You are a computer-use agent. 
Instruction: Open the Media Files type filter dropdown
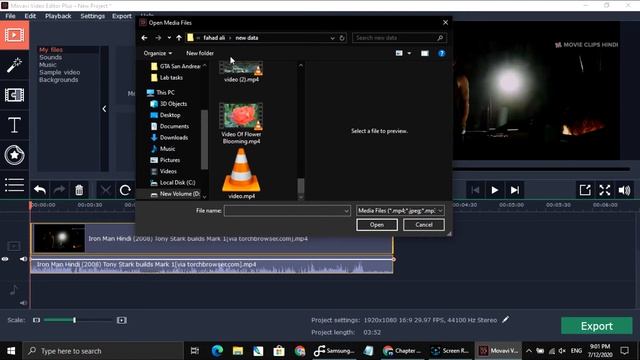coord(400,211)
